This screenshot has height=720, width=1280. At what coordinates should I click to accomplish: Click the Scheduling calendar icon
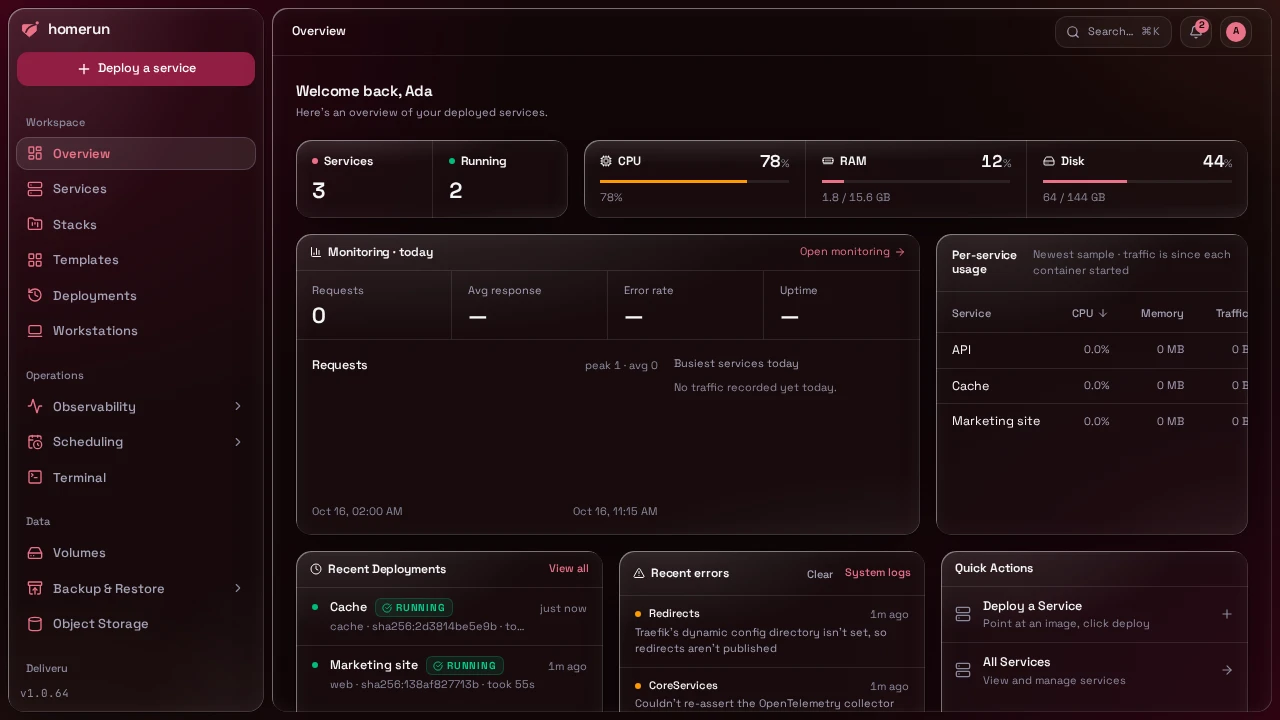click(35, 442)
